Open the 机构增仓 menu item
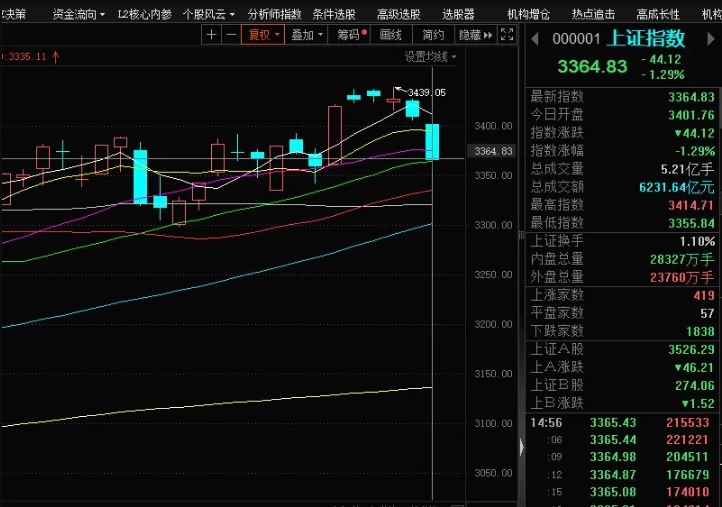This screenshot has width=722, height=507. point(529,15)
